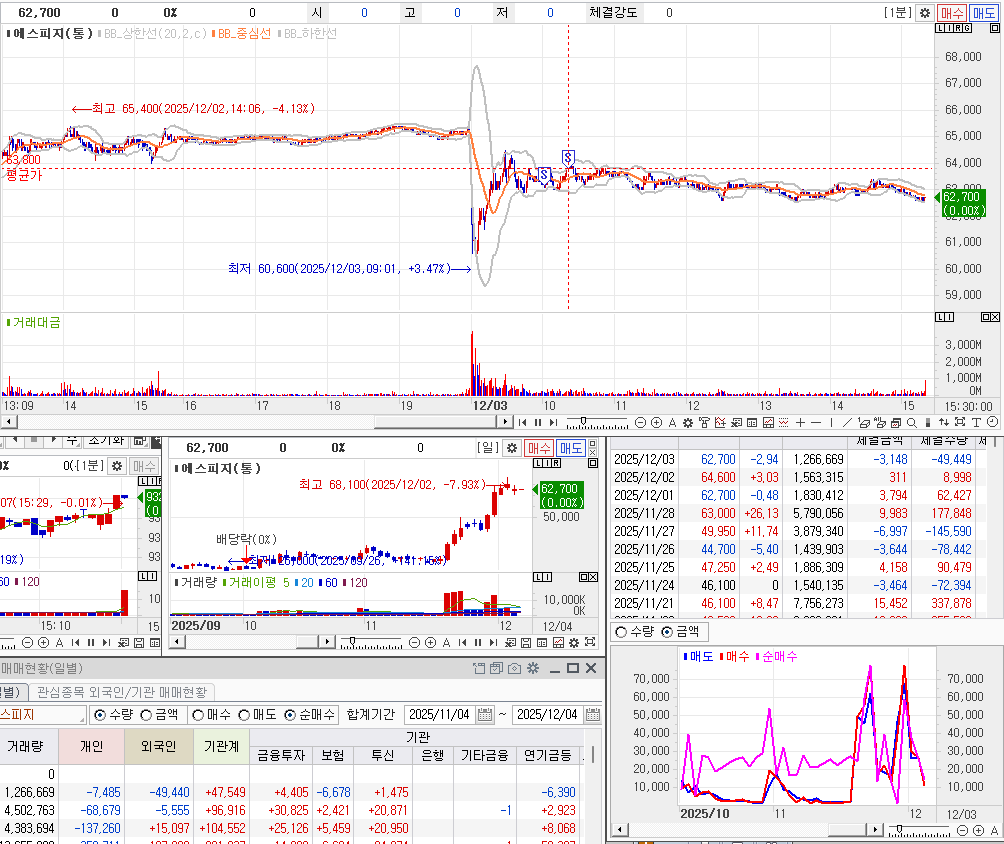Select text tool T in main chart toolbar
Screen dimensions: 1004x844
pyautogui.click(x=976, y=423)
